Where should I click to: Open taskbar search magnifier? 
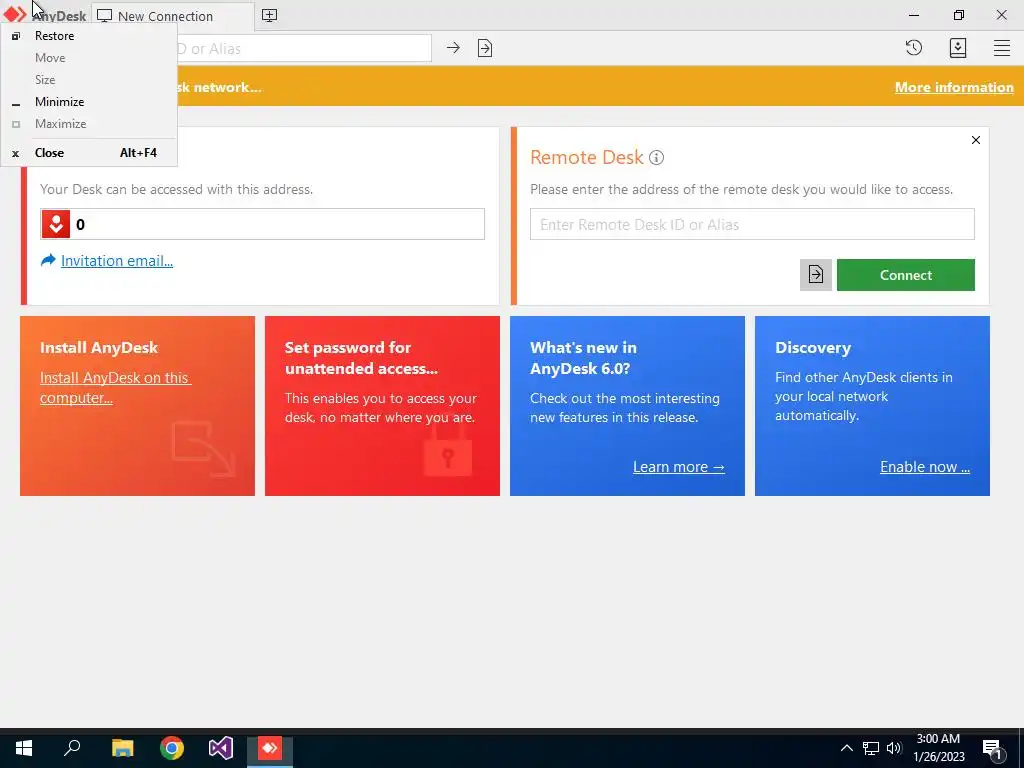click(72, 748)
